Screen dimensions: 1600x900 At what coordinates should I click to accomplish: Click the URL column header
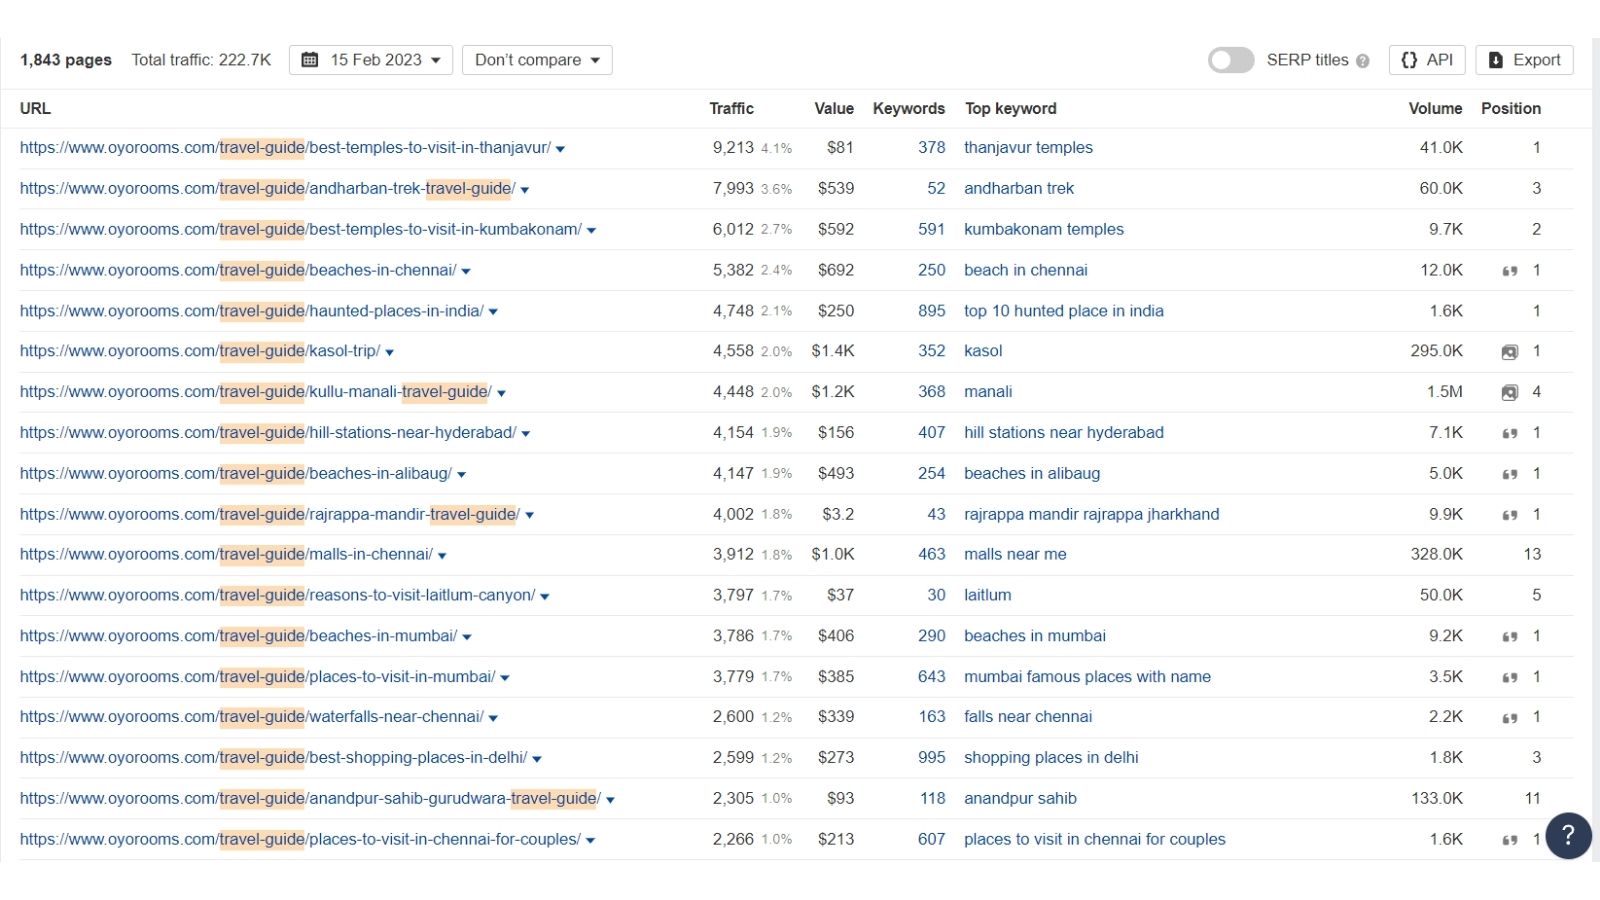[35, 108]
